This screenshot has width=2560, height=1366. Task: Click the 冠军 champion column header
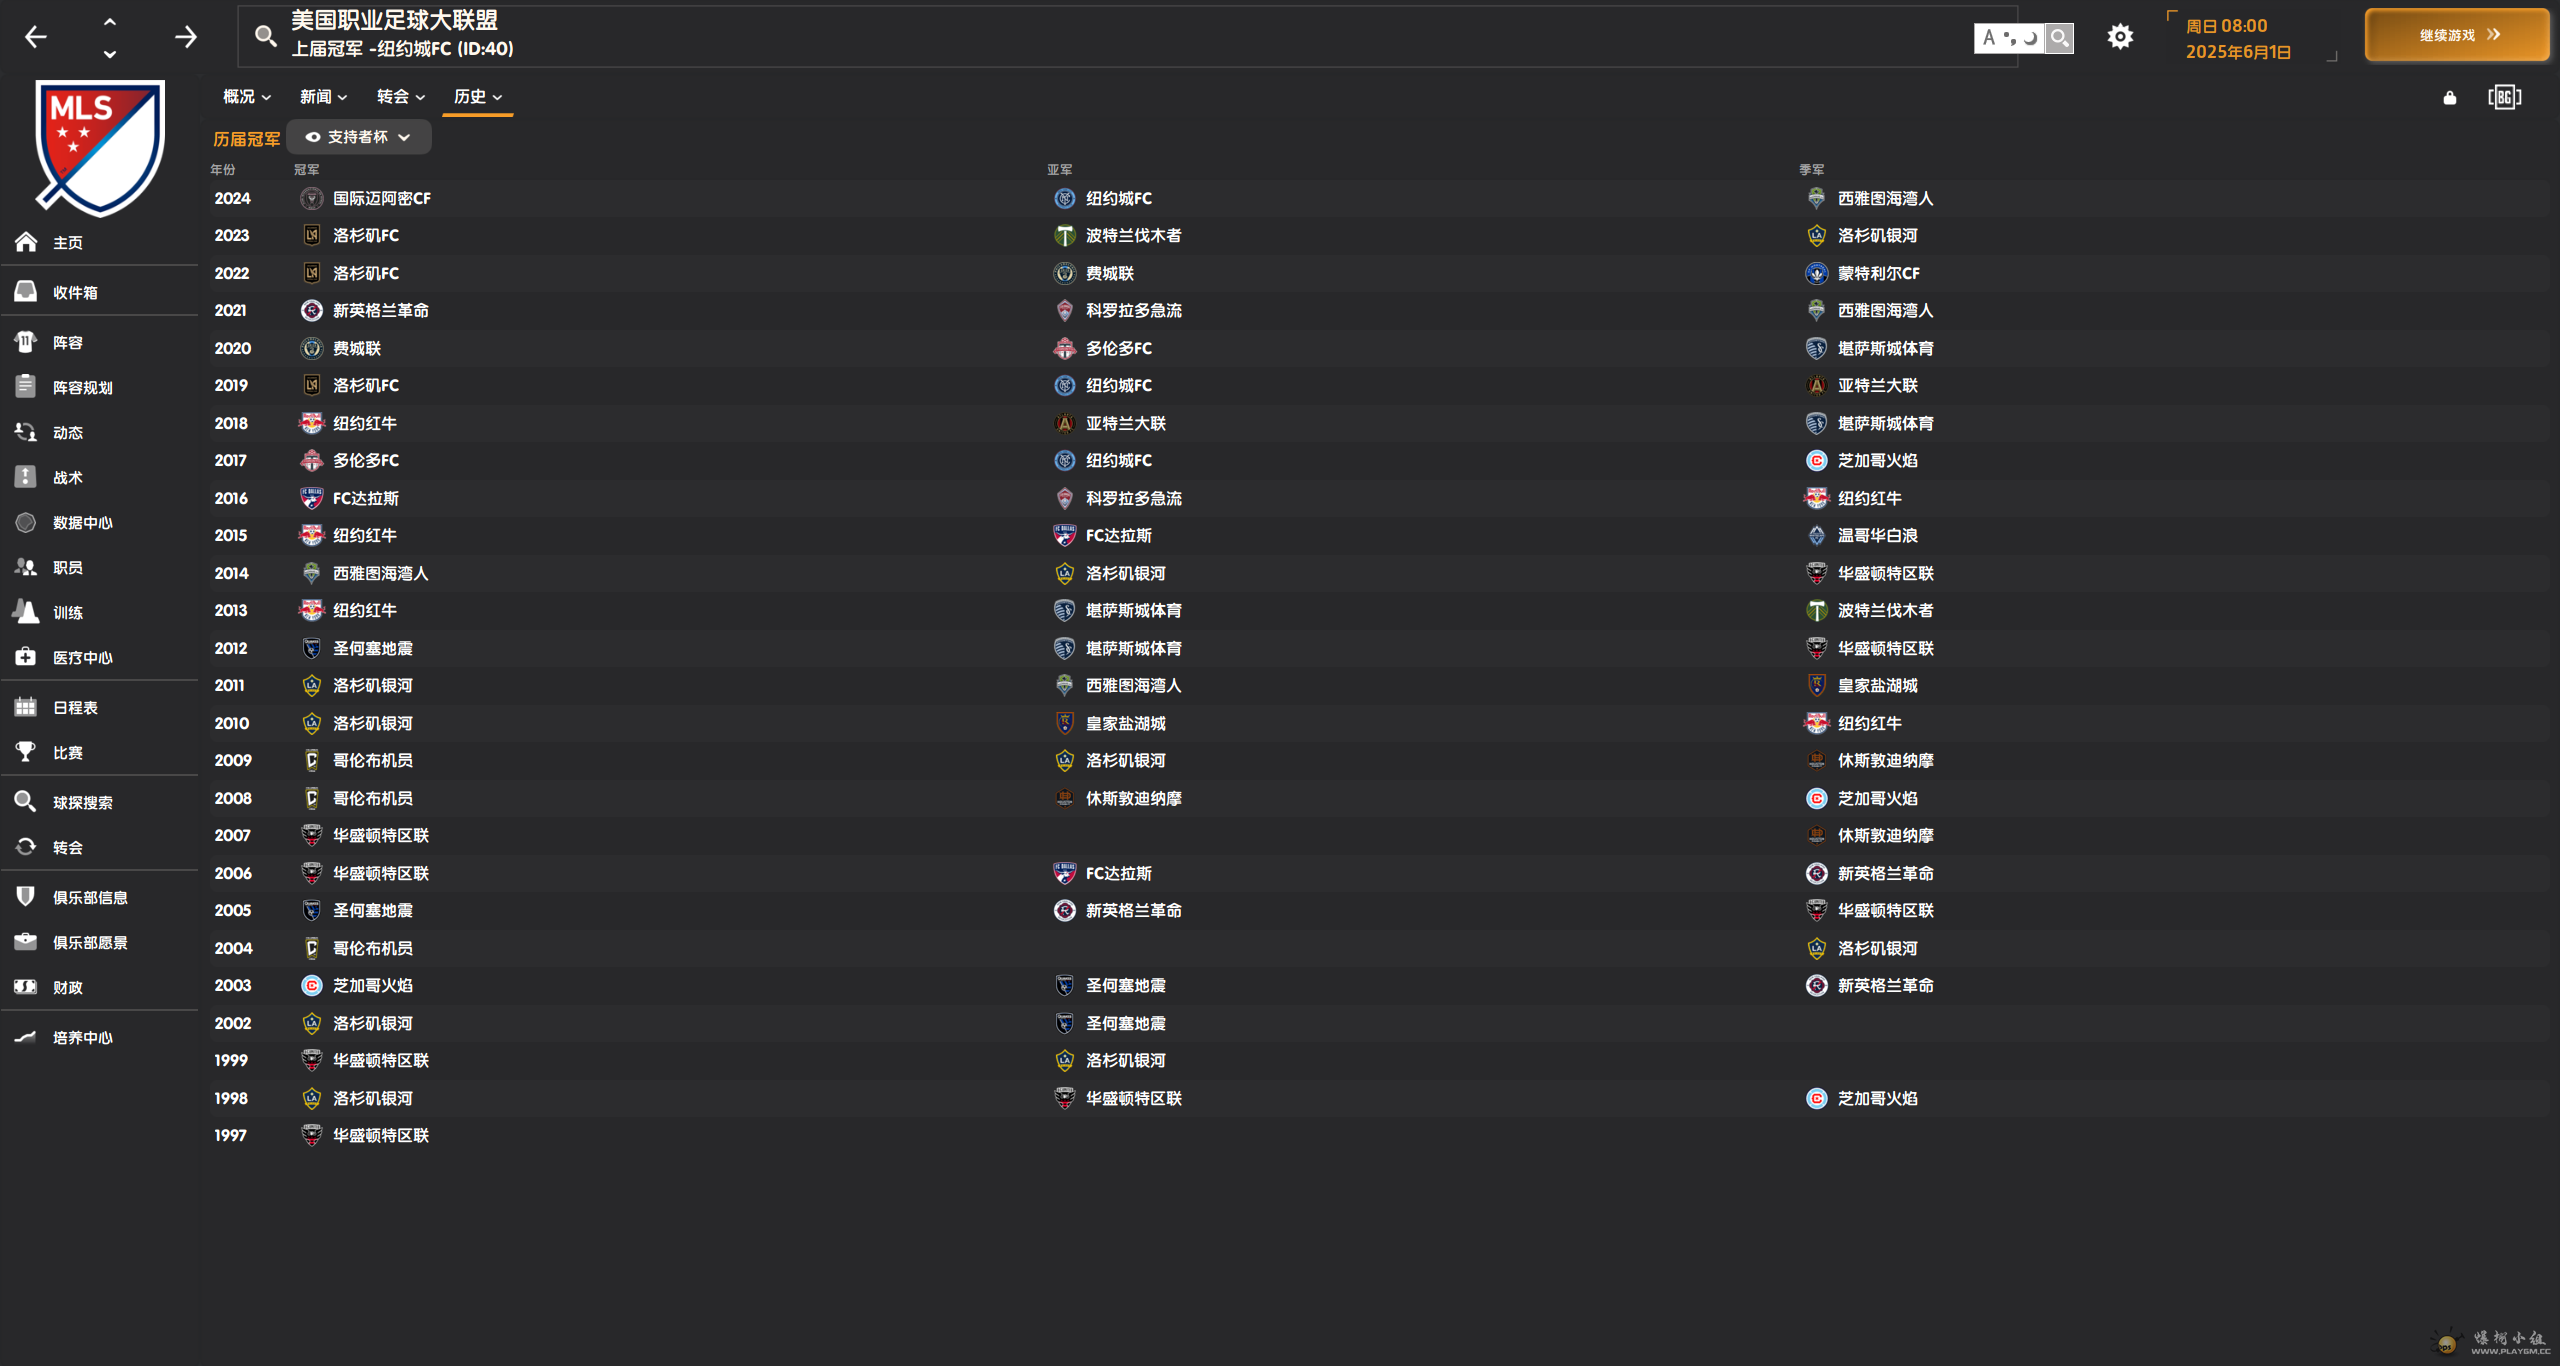click(x=307, y=170)
